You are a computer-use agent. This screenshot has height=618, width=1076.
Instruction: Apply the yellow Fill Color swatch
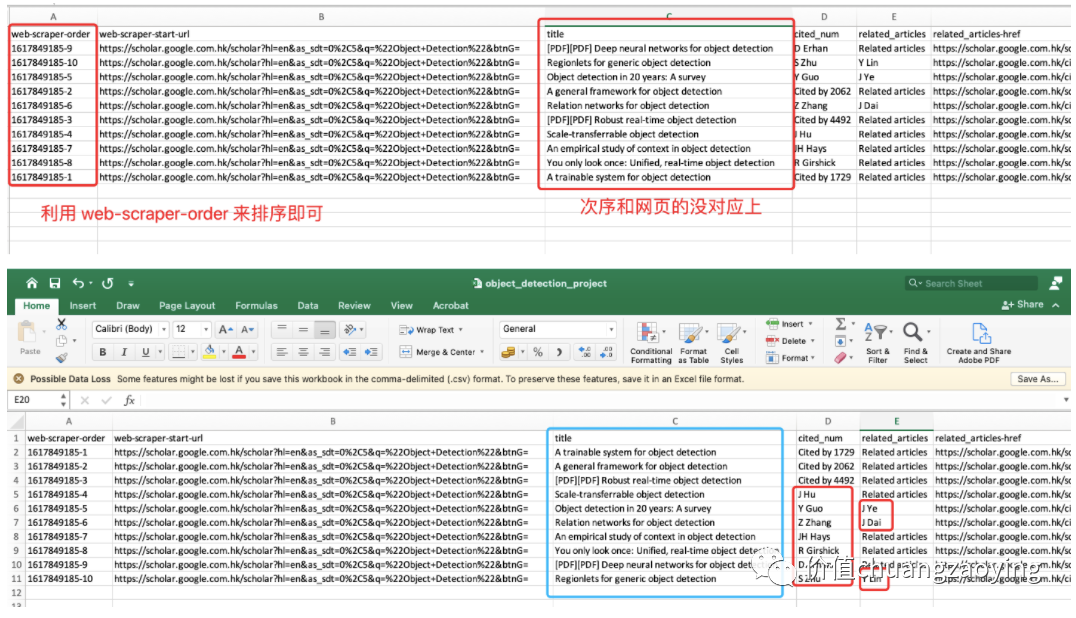tap(209, 352)
